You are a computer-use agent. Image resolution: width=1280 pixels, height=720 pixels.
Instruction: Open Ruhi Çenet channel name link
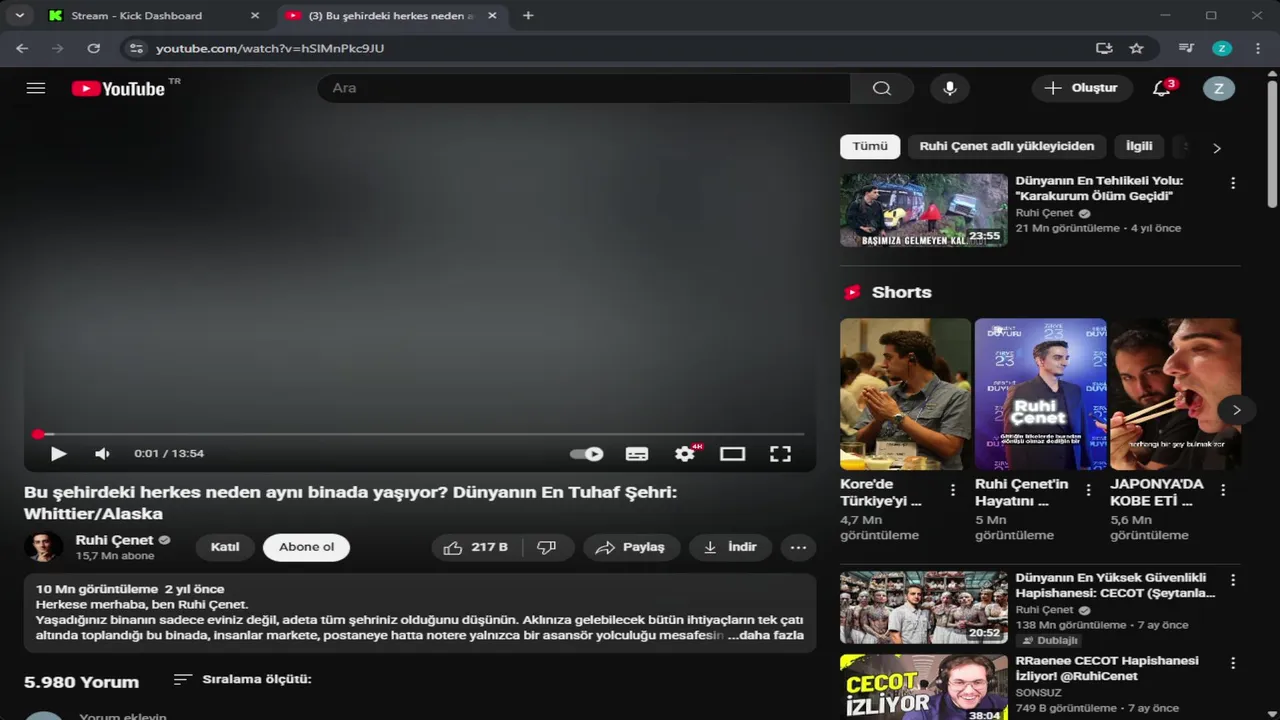(x=114, y=540)
